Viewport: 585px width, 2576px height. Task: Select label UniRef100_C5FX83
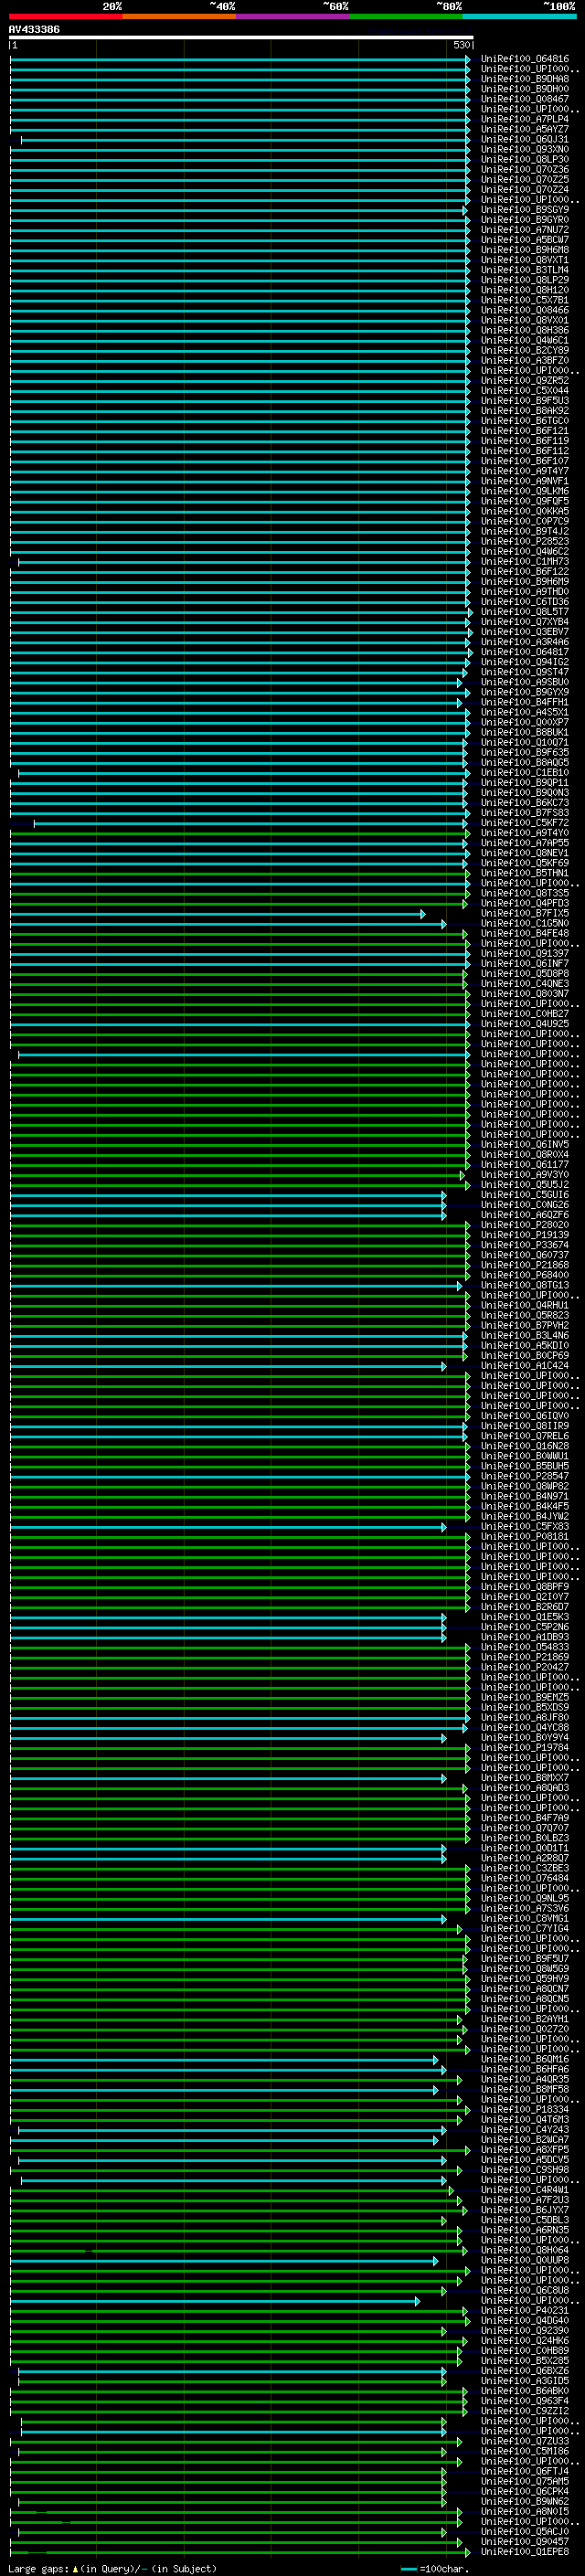[x=525, y=1526]
